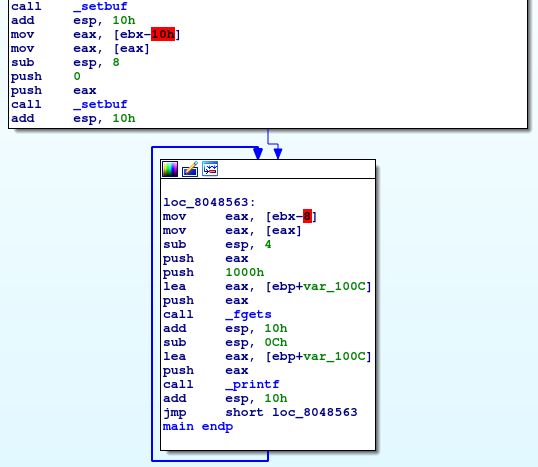Image resolution: width=538 pixels, height=467 pixels.
Task: Select the highlighted 8 in [ebx-8]
Action: tap(307, 217)
